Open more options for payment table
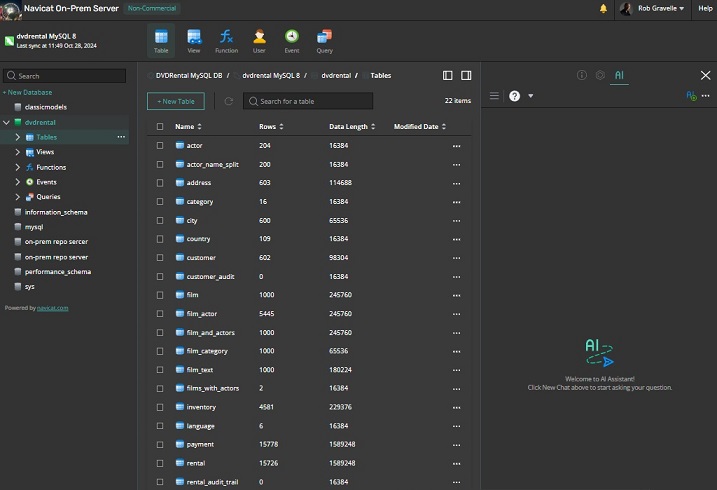Viewport: 717px width, 490px height. coord(456,445)
